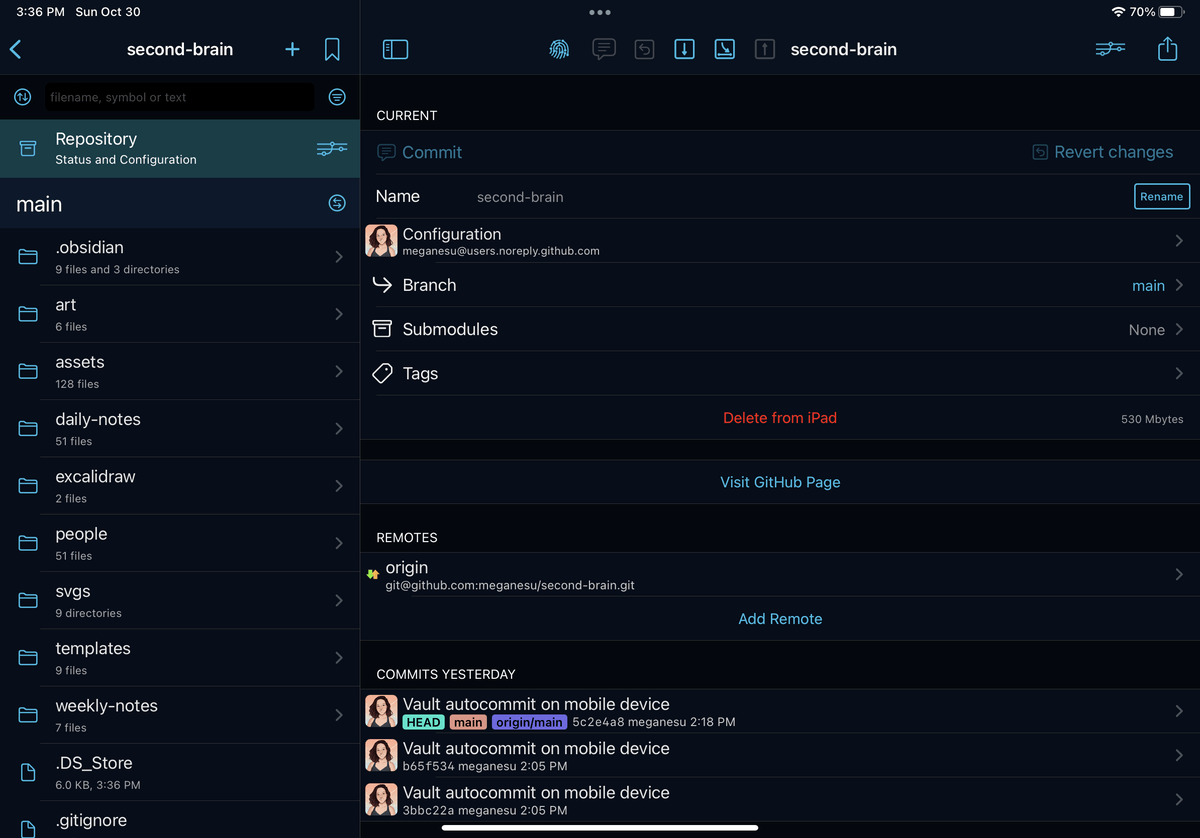Image resolution: width=1200 pixels, height=838 pixels.
Task: Tap Visit GitHub Page
Action: pos(780,482)
